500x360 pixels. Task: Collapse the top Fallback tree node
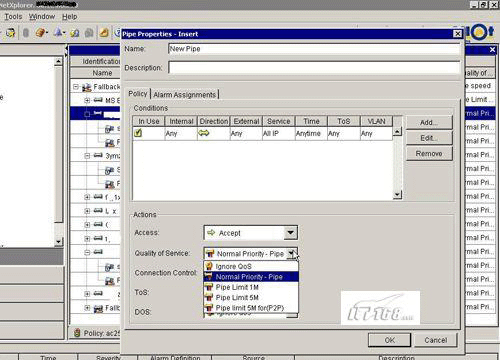(x=76, y=87)
